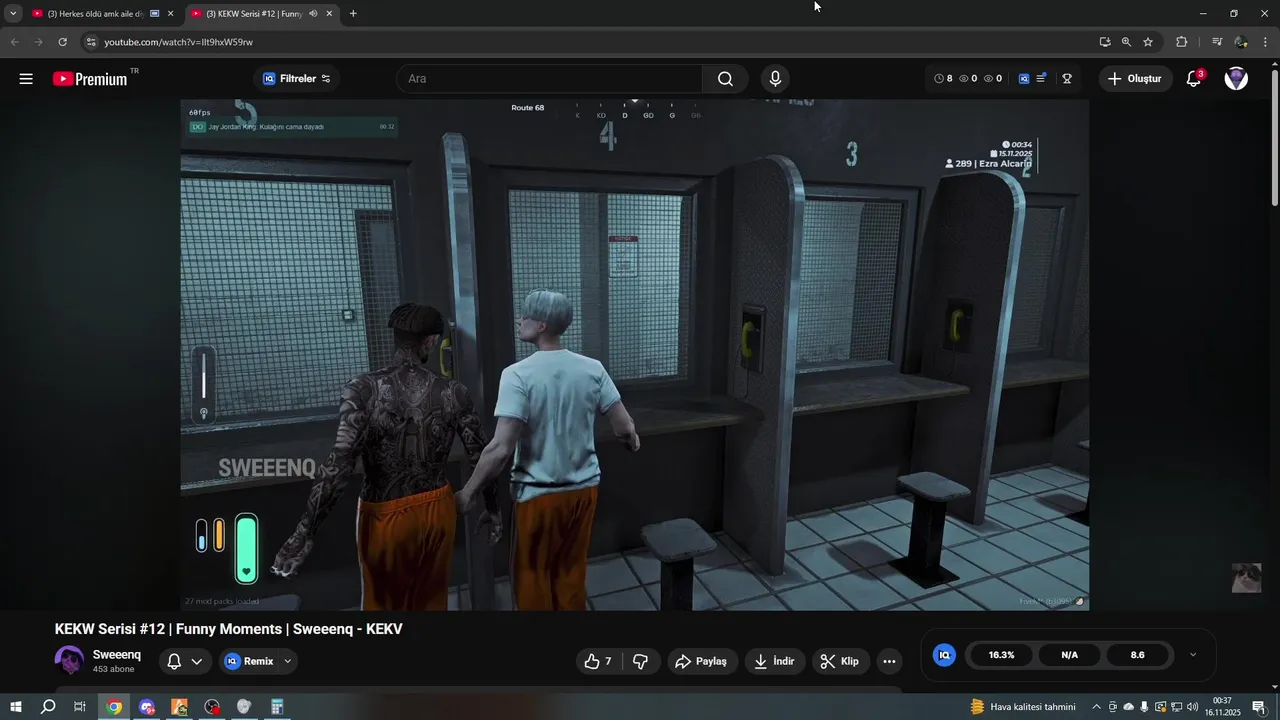The image size is (1280, 720).
Task: Open OBS from the taskbar
Action: [212, 707]
